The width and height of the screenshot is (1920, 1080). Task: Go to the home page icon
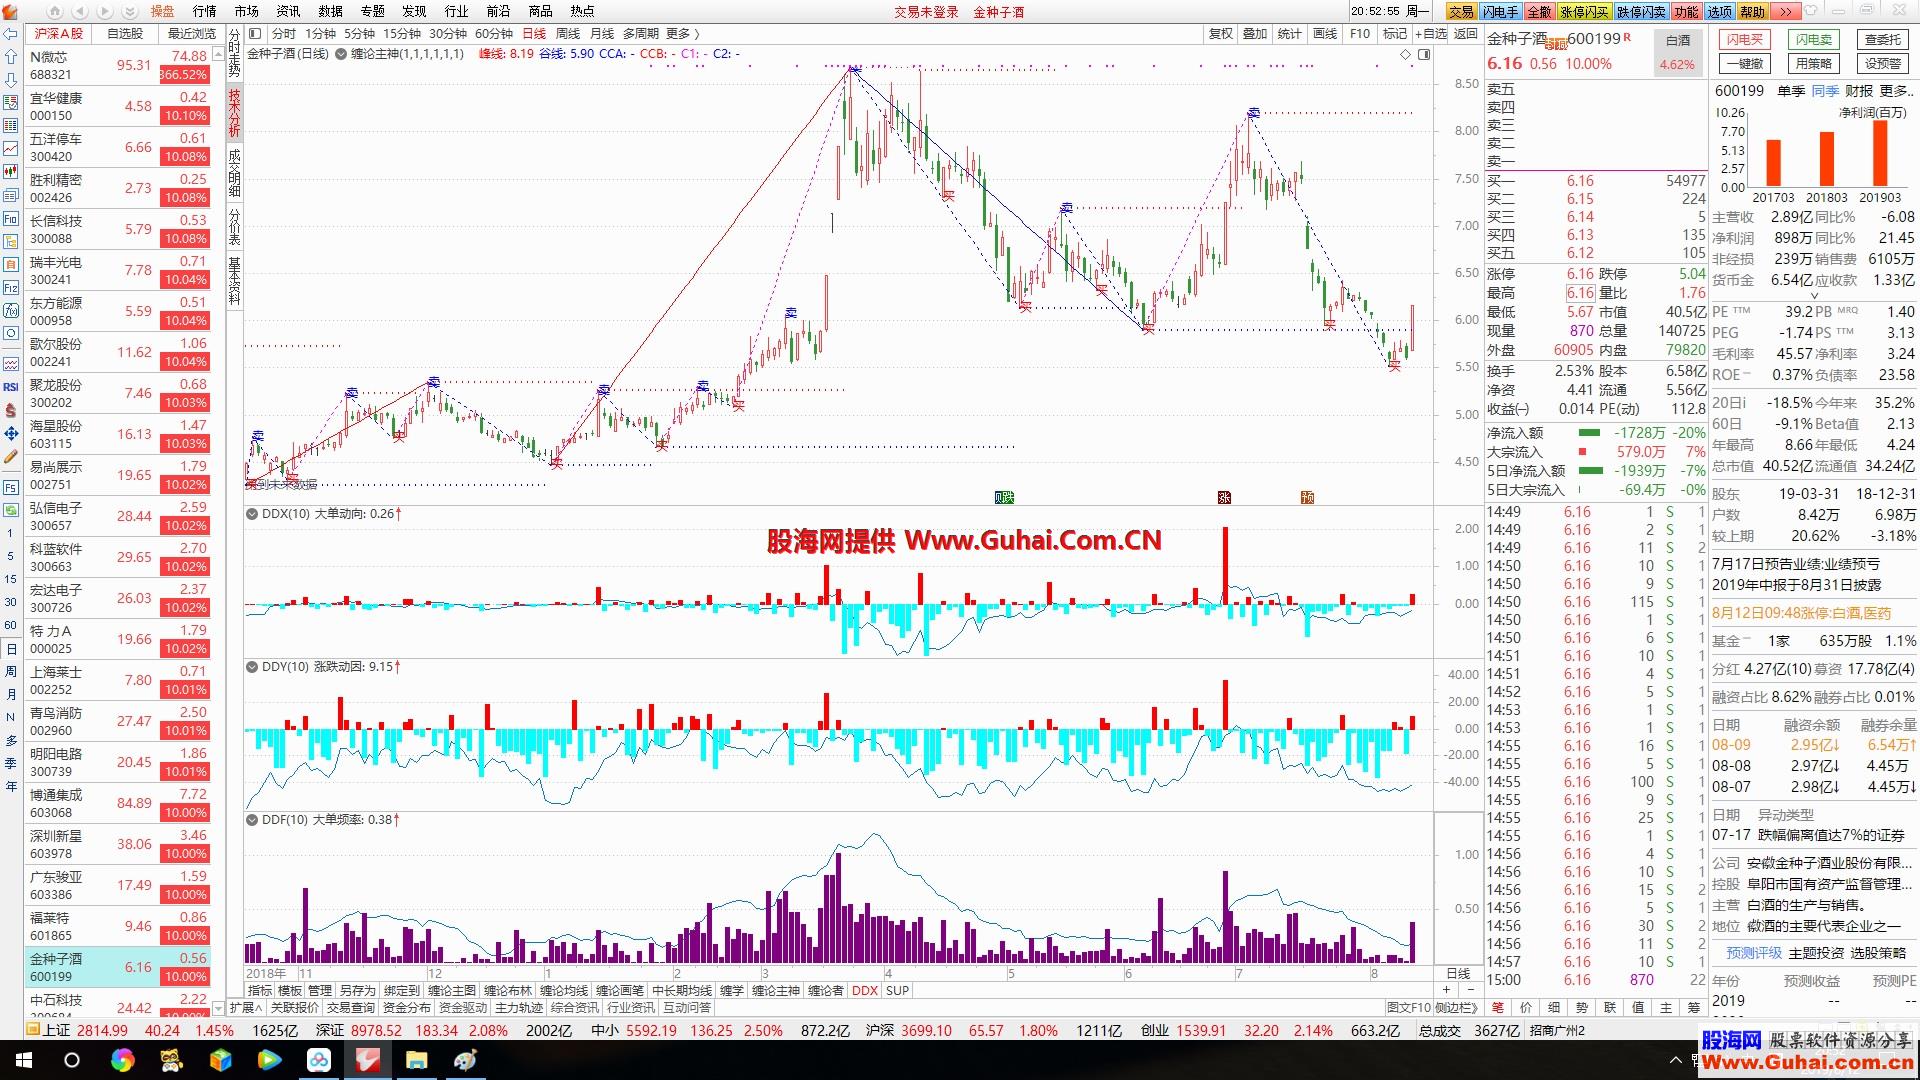click(55, 11)
